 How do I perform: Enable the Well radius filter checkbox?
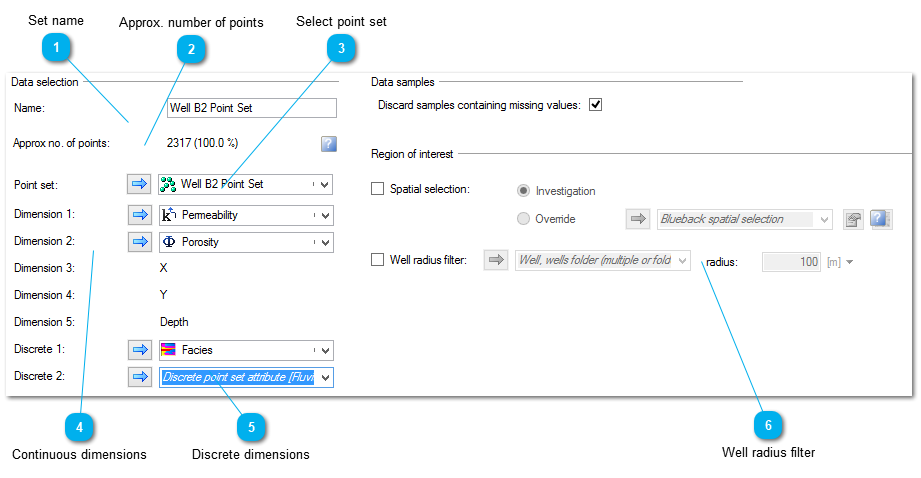pyautogui.click(x=377, y=260)
